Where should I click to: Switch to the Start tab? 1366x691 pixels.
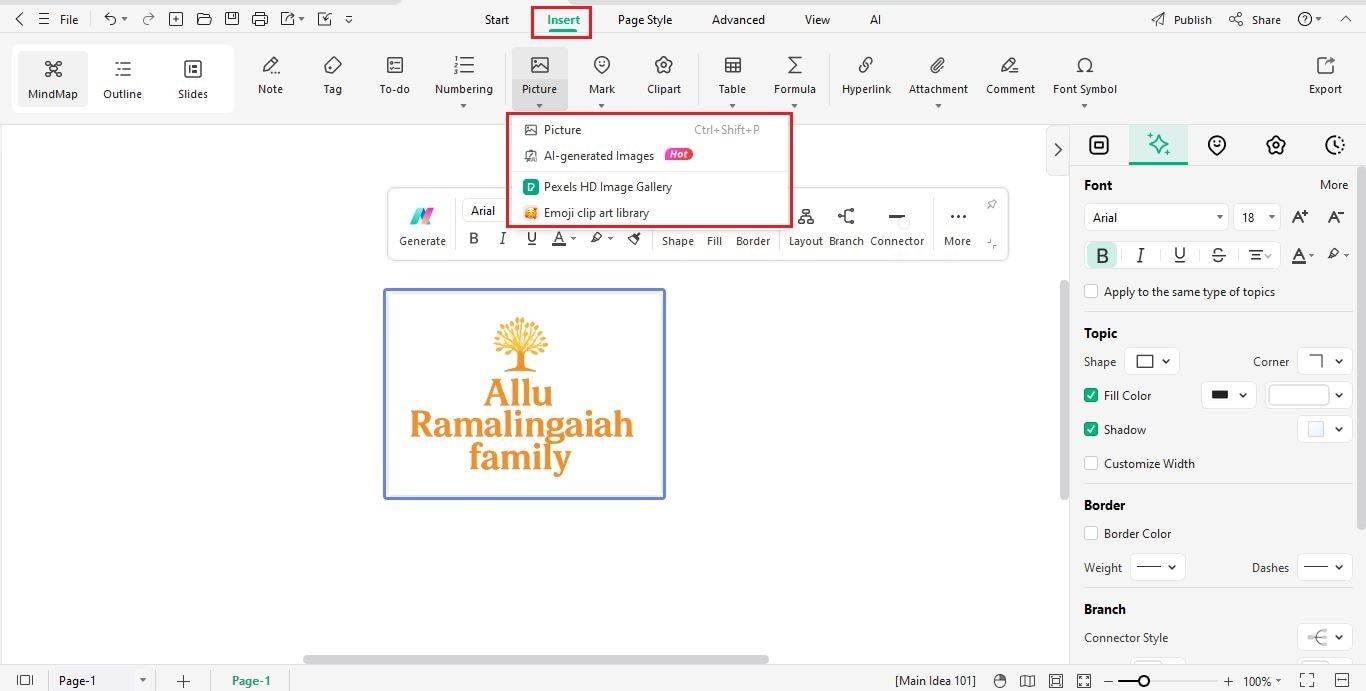click(x=496, y=20)
